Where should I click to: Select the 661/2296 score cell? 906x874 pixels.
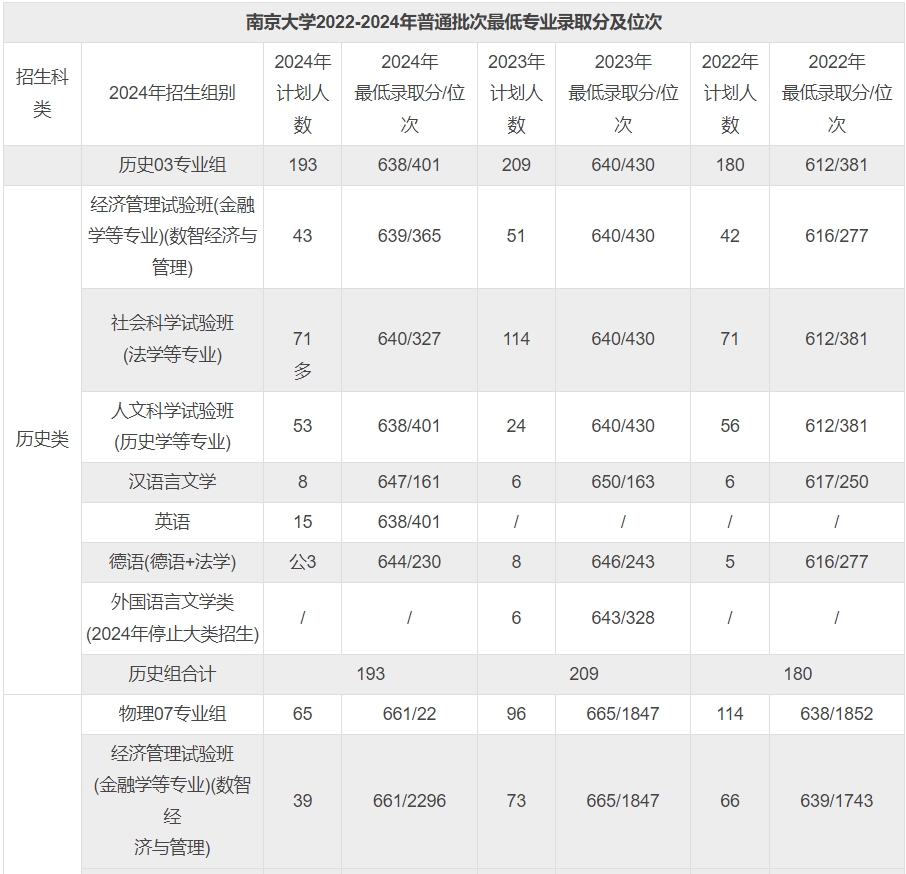[x=409, y=801]
